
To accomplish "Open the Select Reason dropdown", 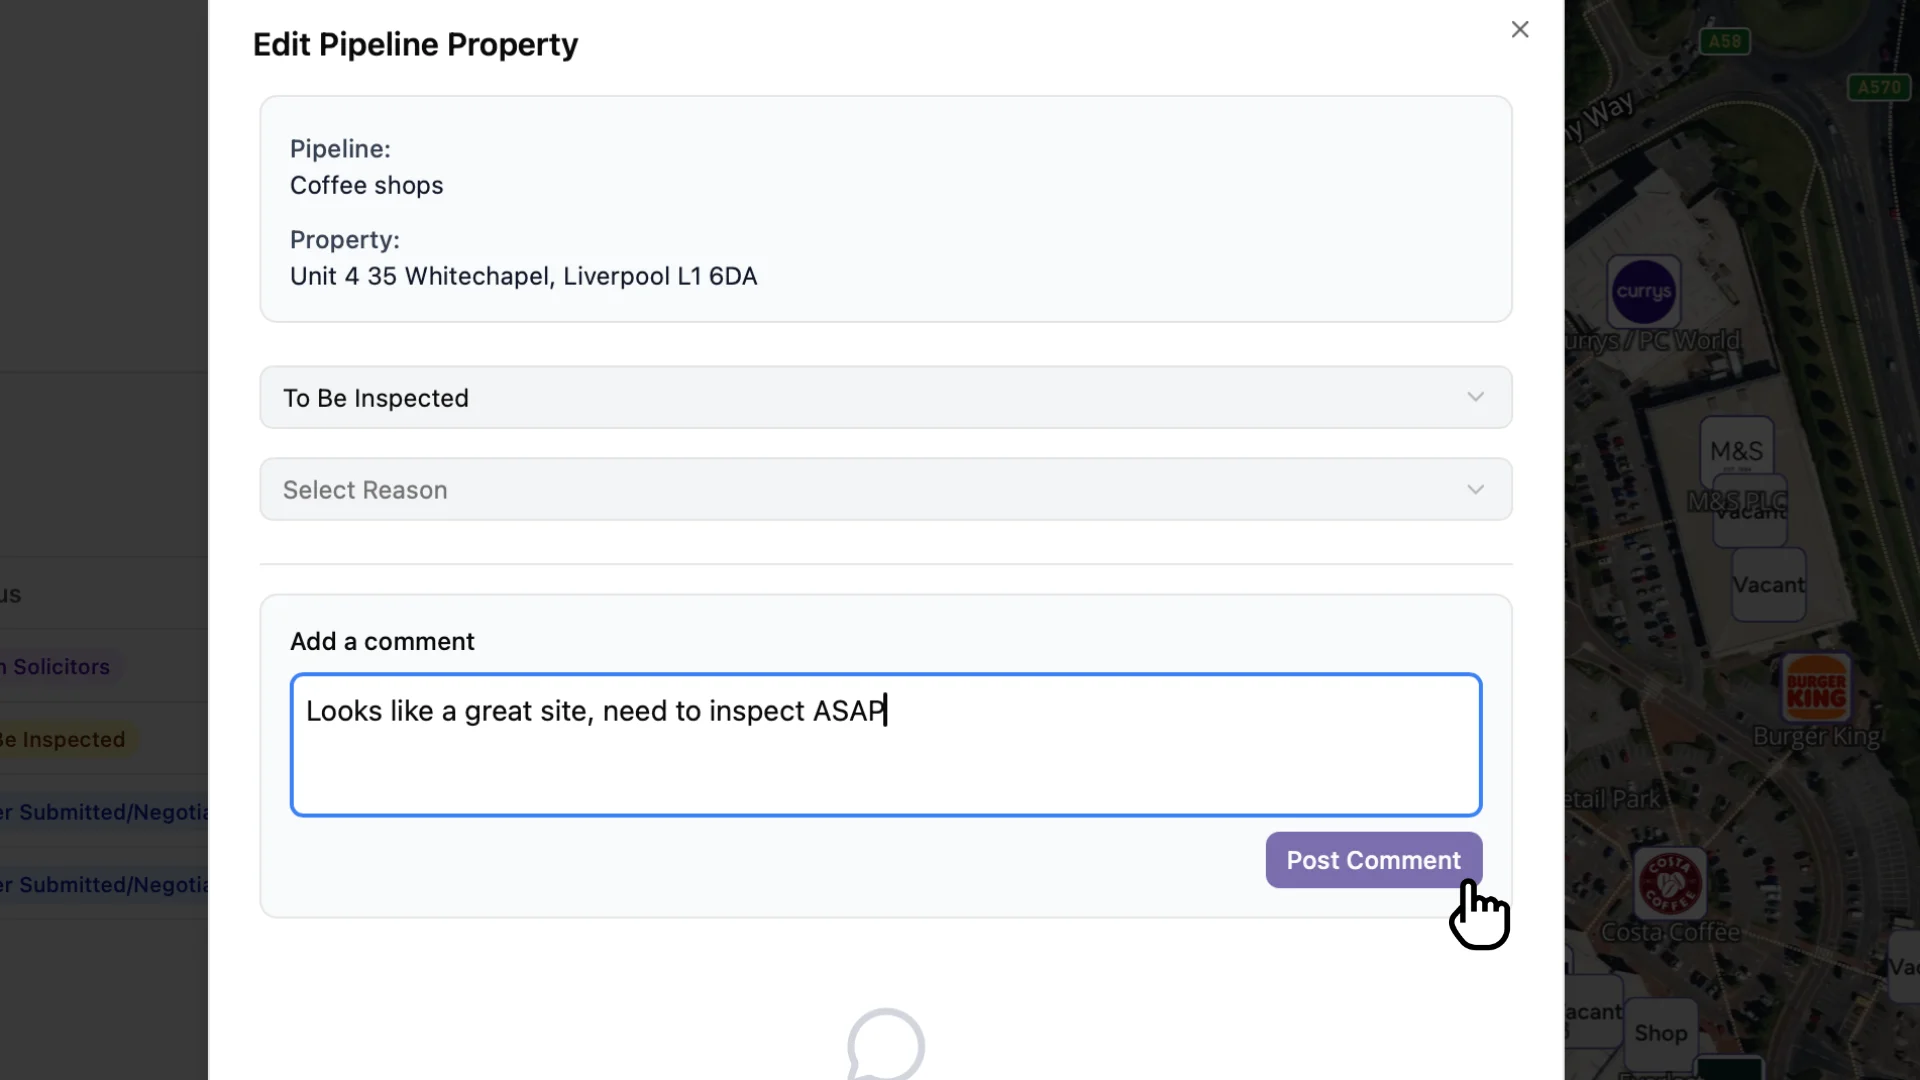I will (x=885, y=489).
